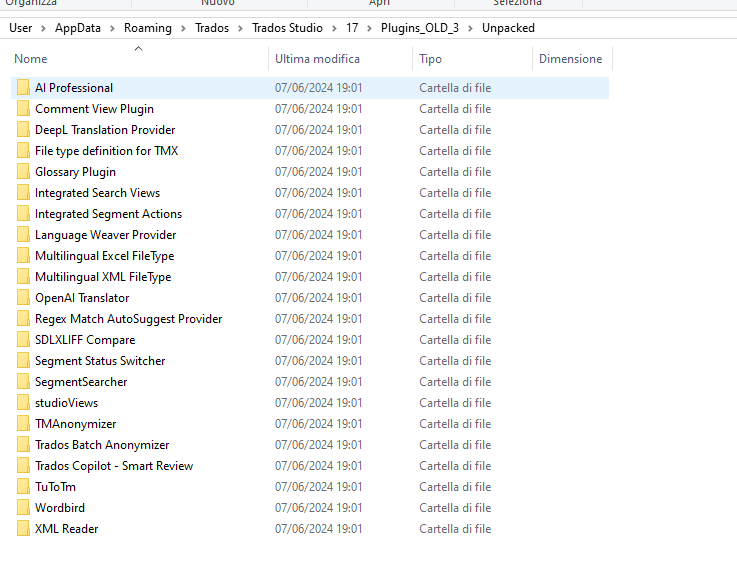Sort by the Tipo column header
Viewport: 737px width, 587px height.
[431, 59]
